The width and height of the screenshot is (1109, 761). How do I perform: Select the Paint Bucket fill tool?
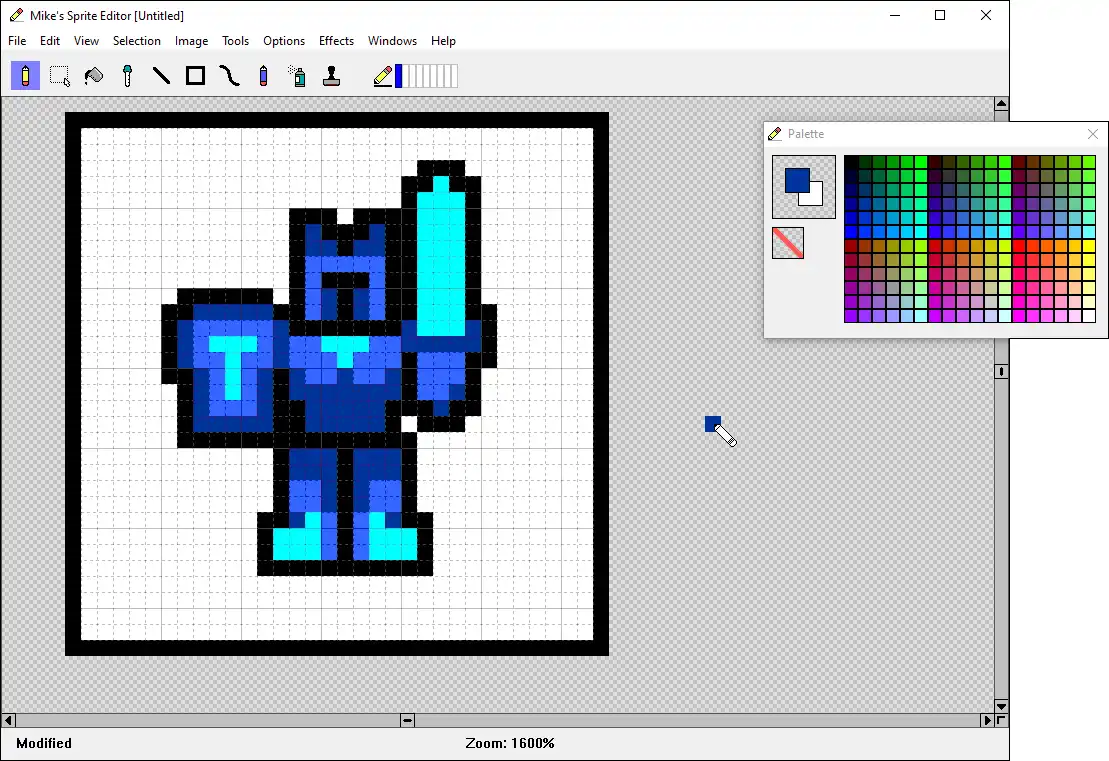(93, 76)
